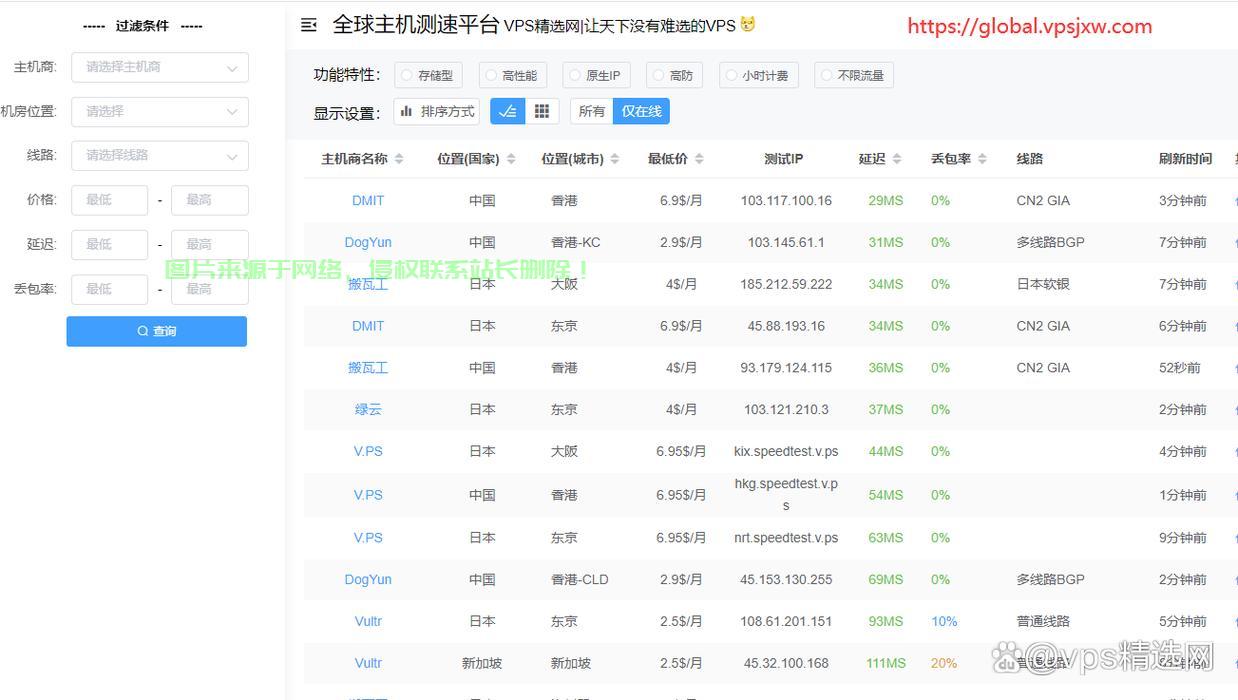Open the 主机商 dropdown selector
This screenshot has height=700, width=1238.
click(x=159, y=67)
